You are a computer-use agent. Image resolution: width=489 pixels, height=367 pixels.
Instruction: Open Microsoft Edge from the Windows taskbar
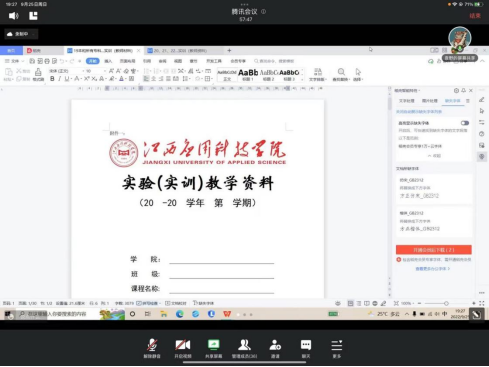(x=180, y=314)
